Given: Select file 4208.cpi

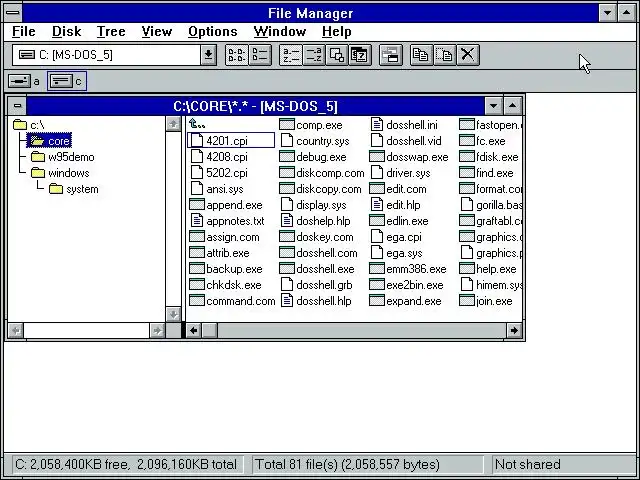Looking at the screenshot, I should (220, 157).
